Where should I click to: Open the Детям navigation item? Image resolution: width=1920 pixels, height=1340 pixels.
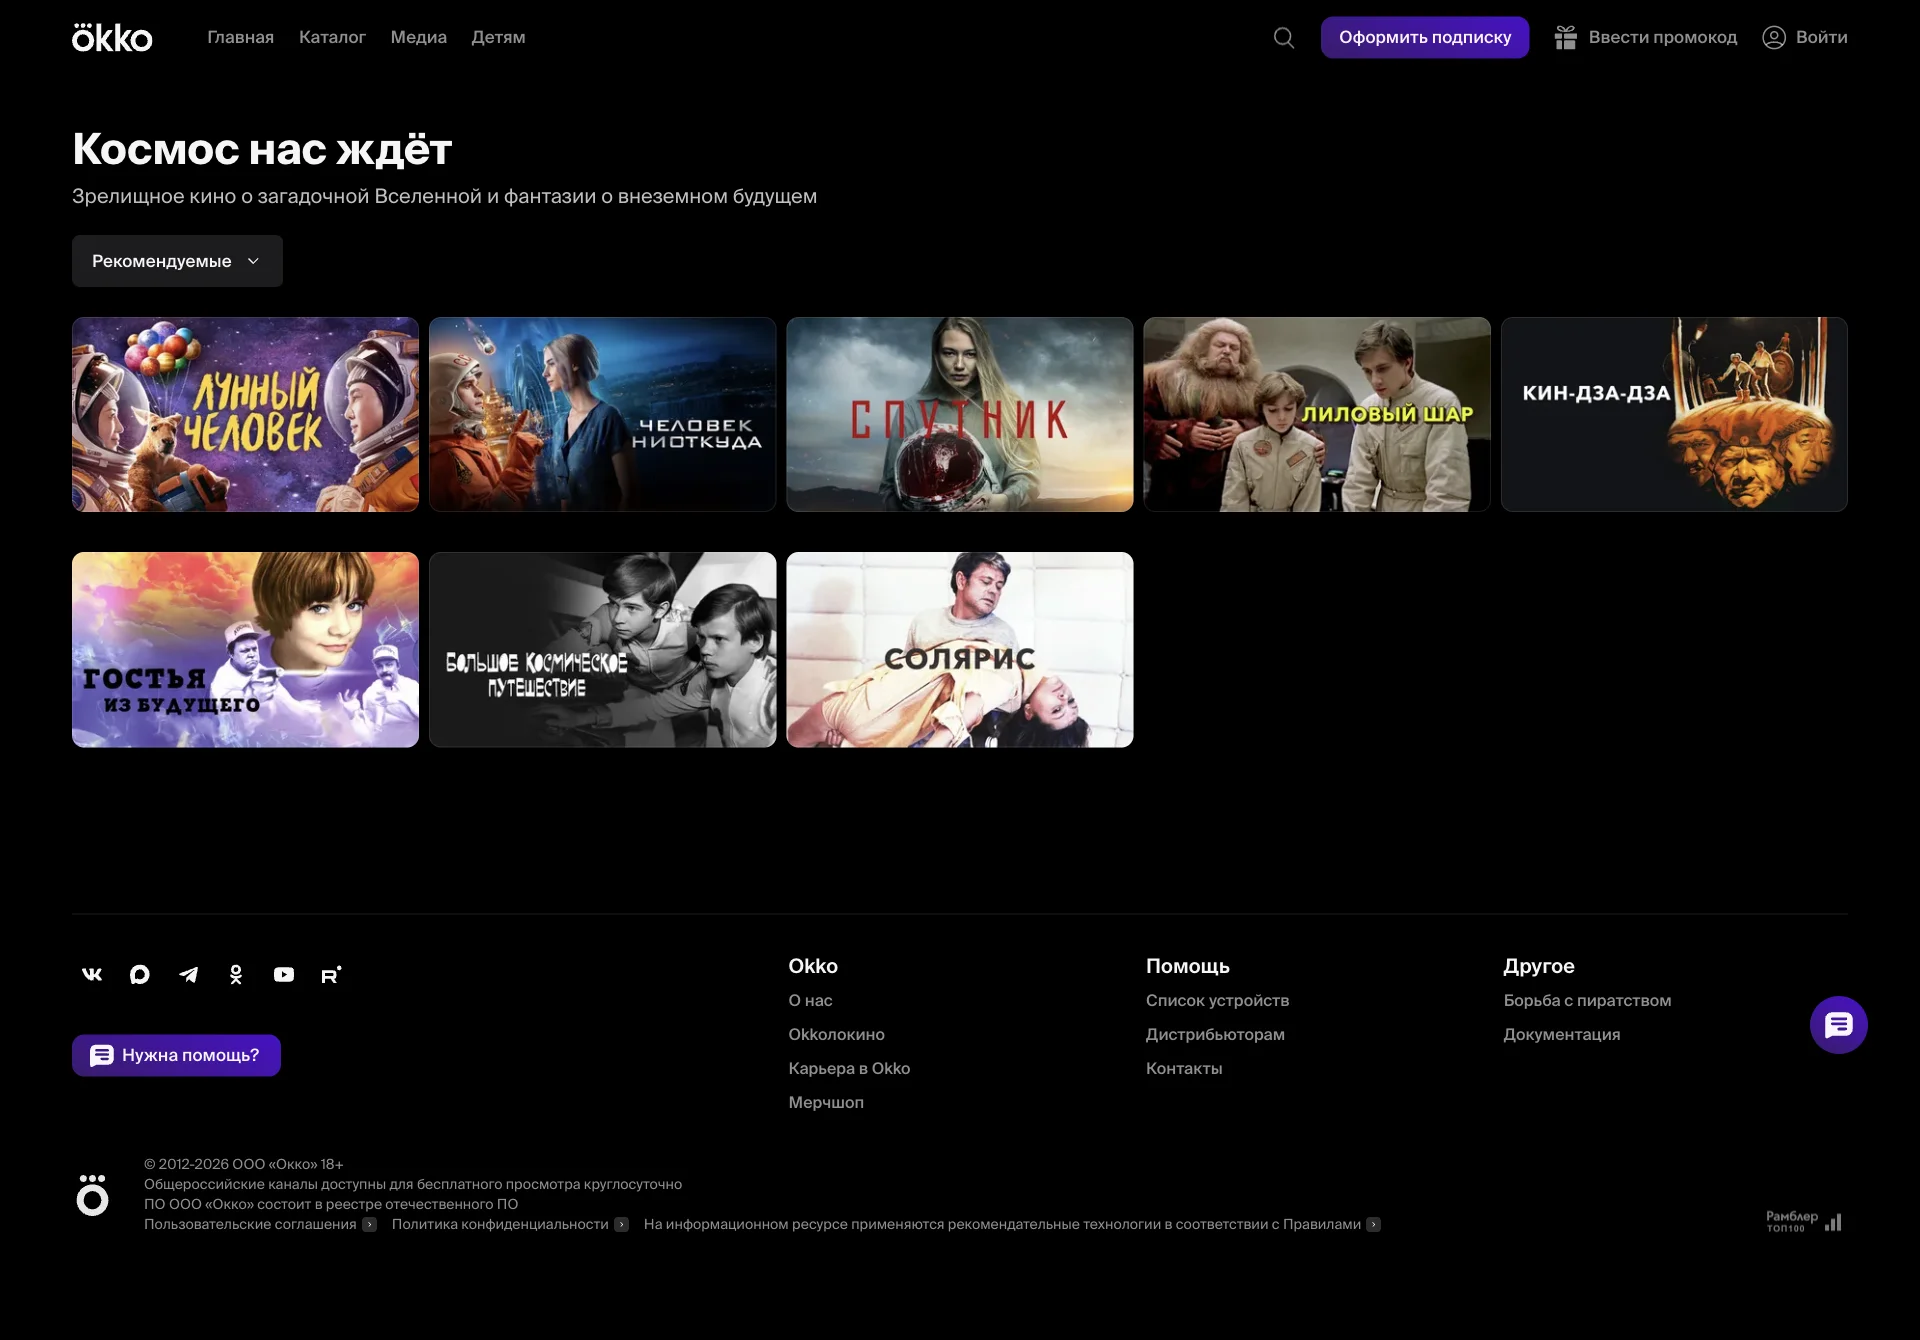[498, 37]
